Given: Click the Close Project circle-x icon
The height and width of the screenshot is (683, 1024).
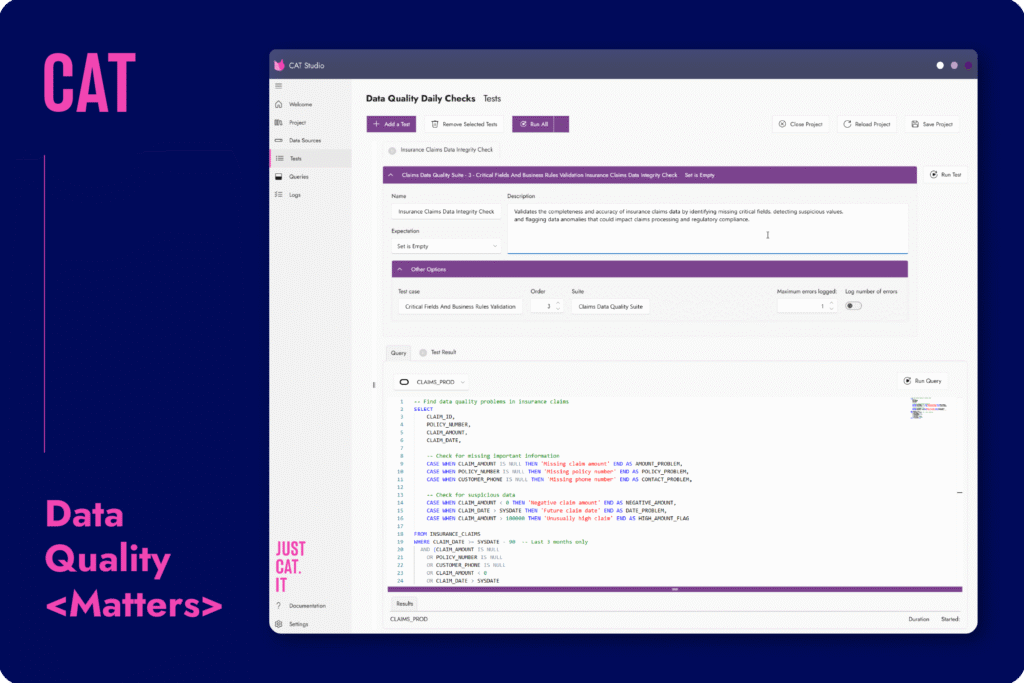Looking at the screenshot, I should [x=782, y=124].
